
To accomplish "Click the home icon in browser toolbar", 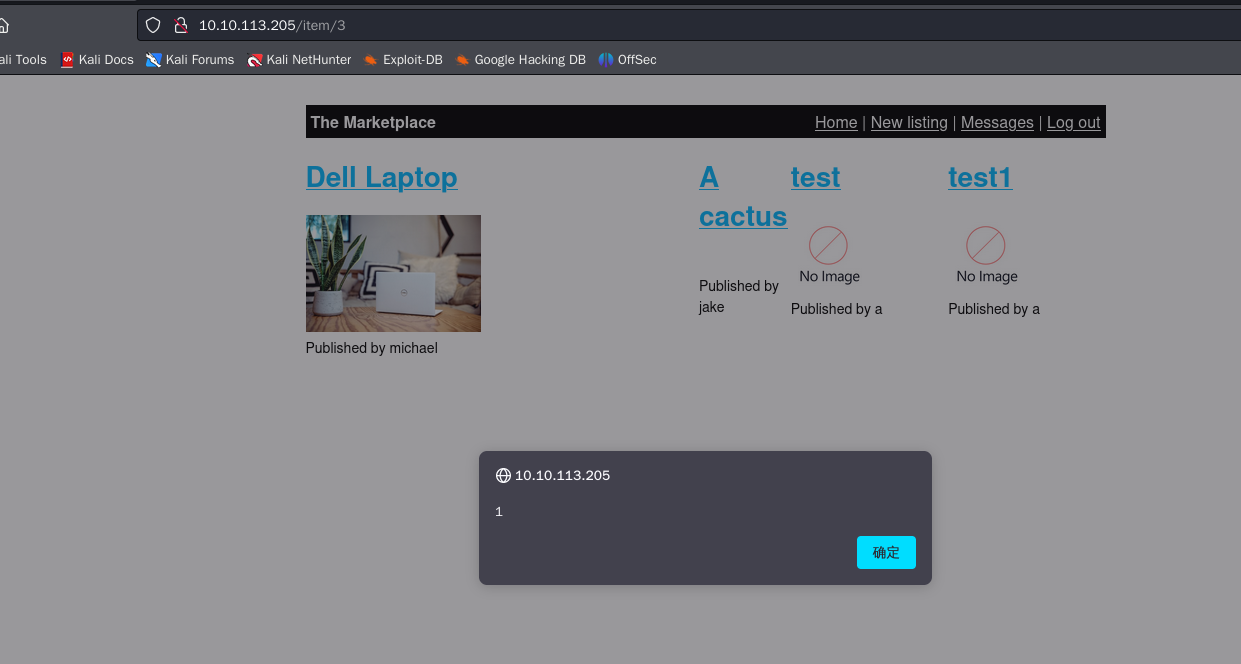I will tap(3, 25).
